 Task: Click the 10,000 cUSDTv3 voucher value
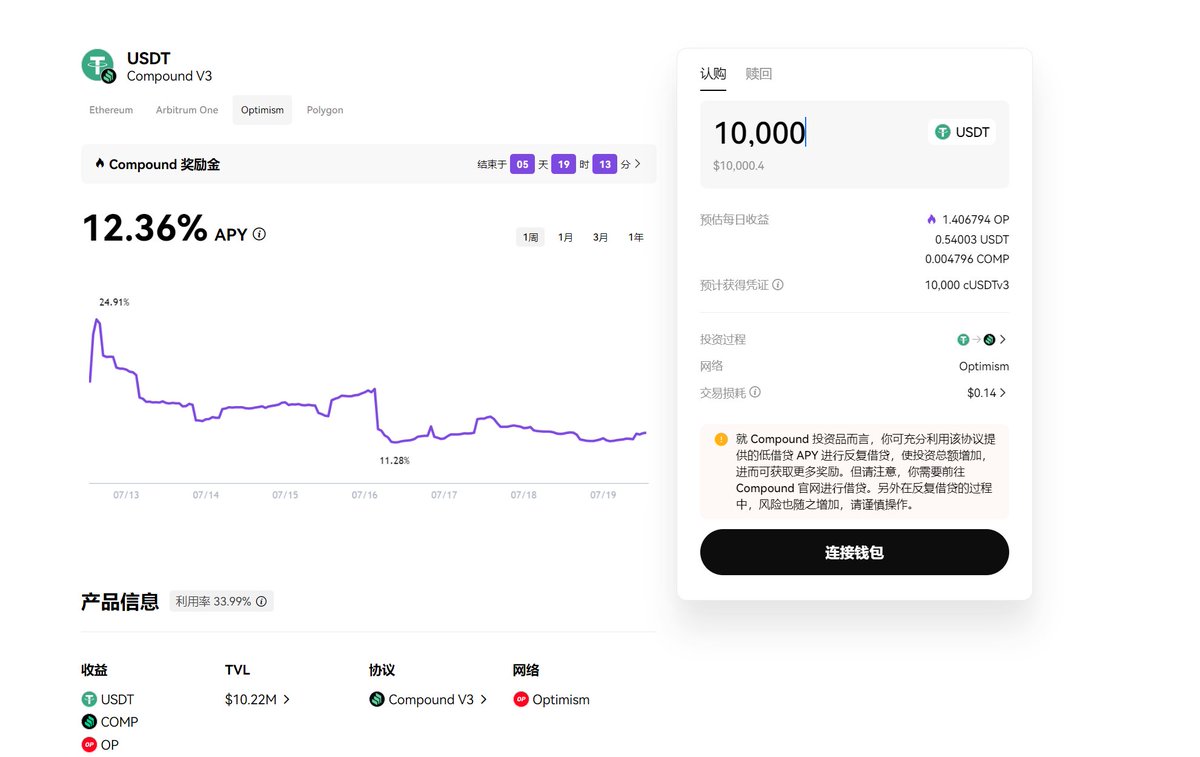click(x=967, y=285)
